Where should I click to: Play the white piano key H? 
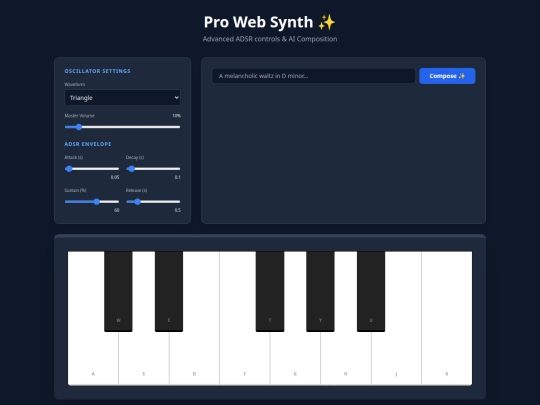[346, 358]
